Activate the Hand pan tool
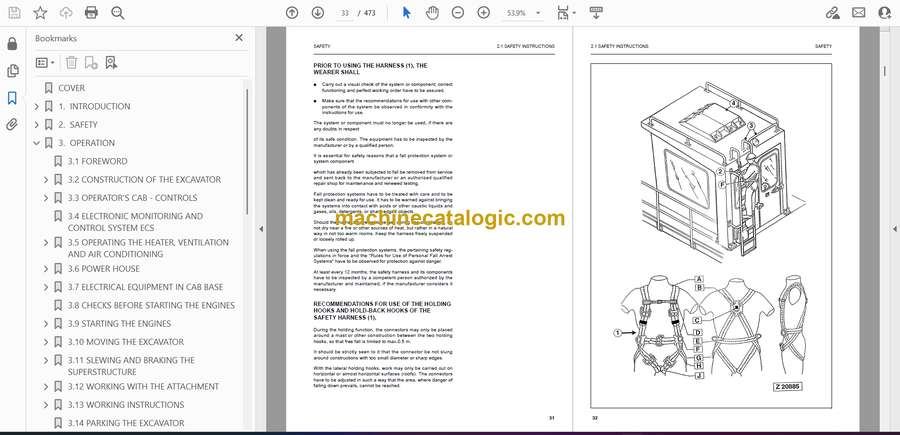This screenshot has width=900, height=435. click(431, 13)
